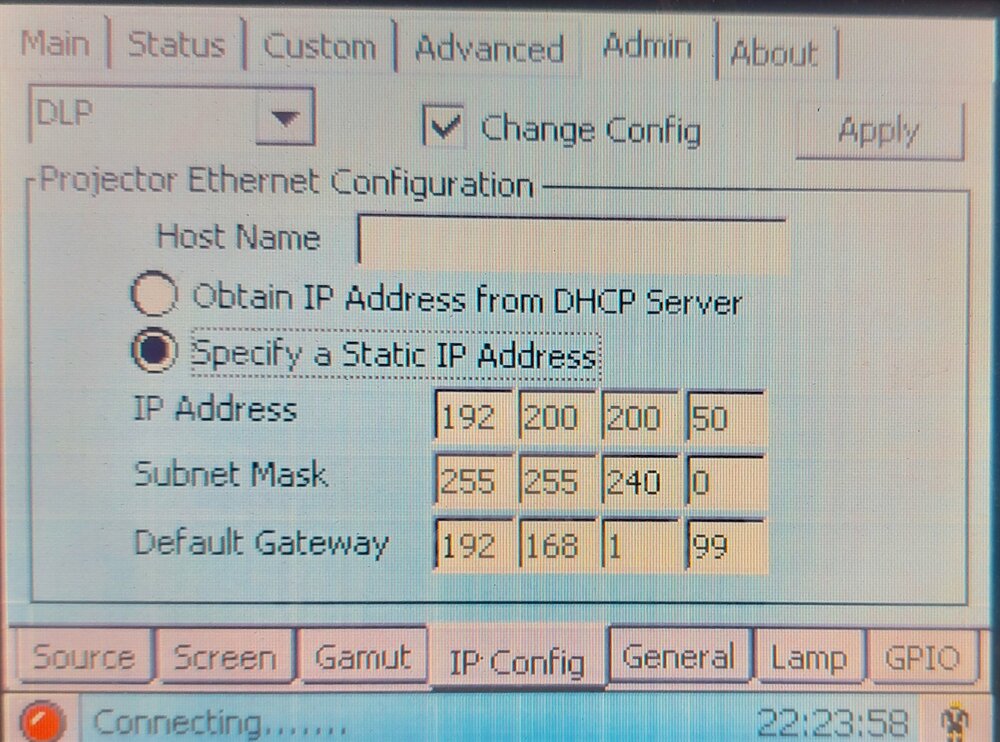1000x742 pixels.
Task: Select the Source bottom tab
Action: click(83, 656)
